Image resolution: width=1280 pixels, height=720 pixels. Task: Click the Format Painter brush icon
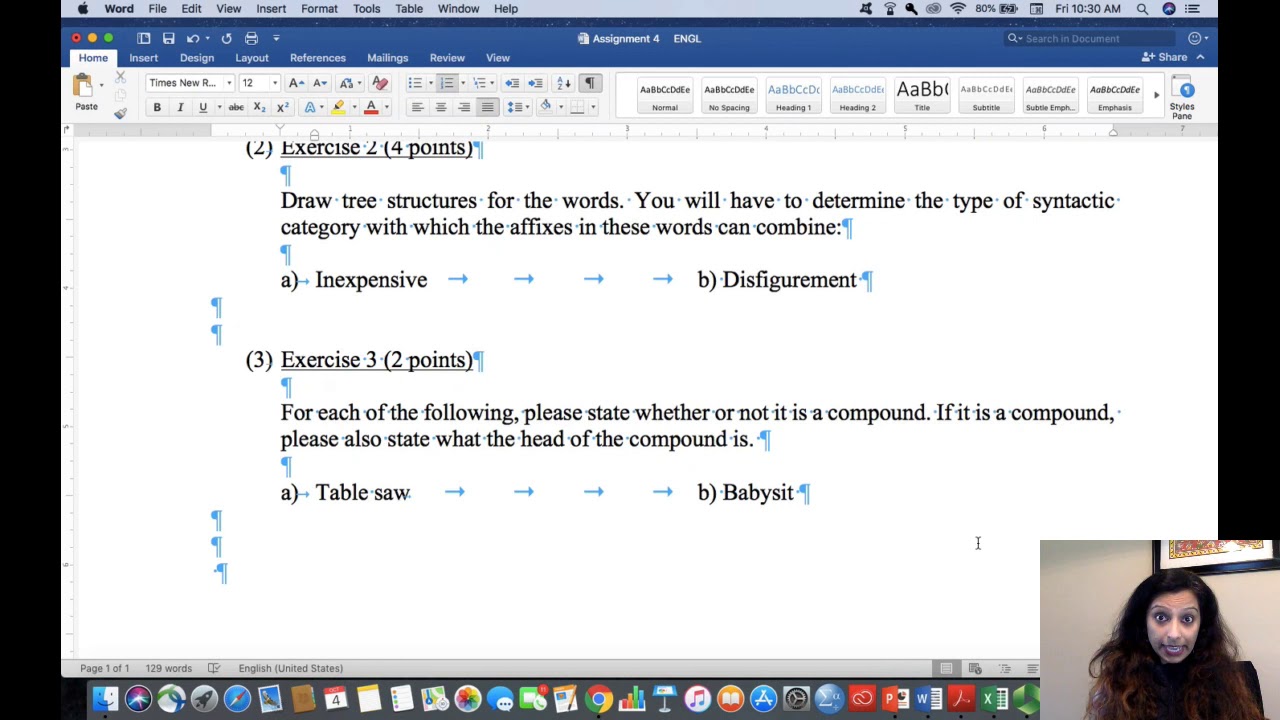[120, 113]
